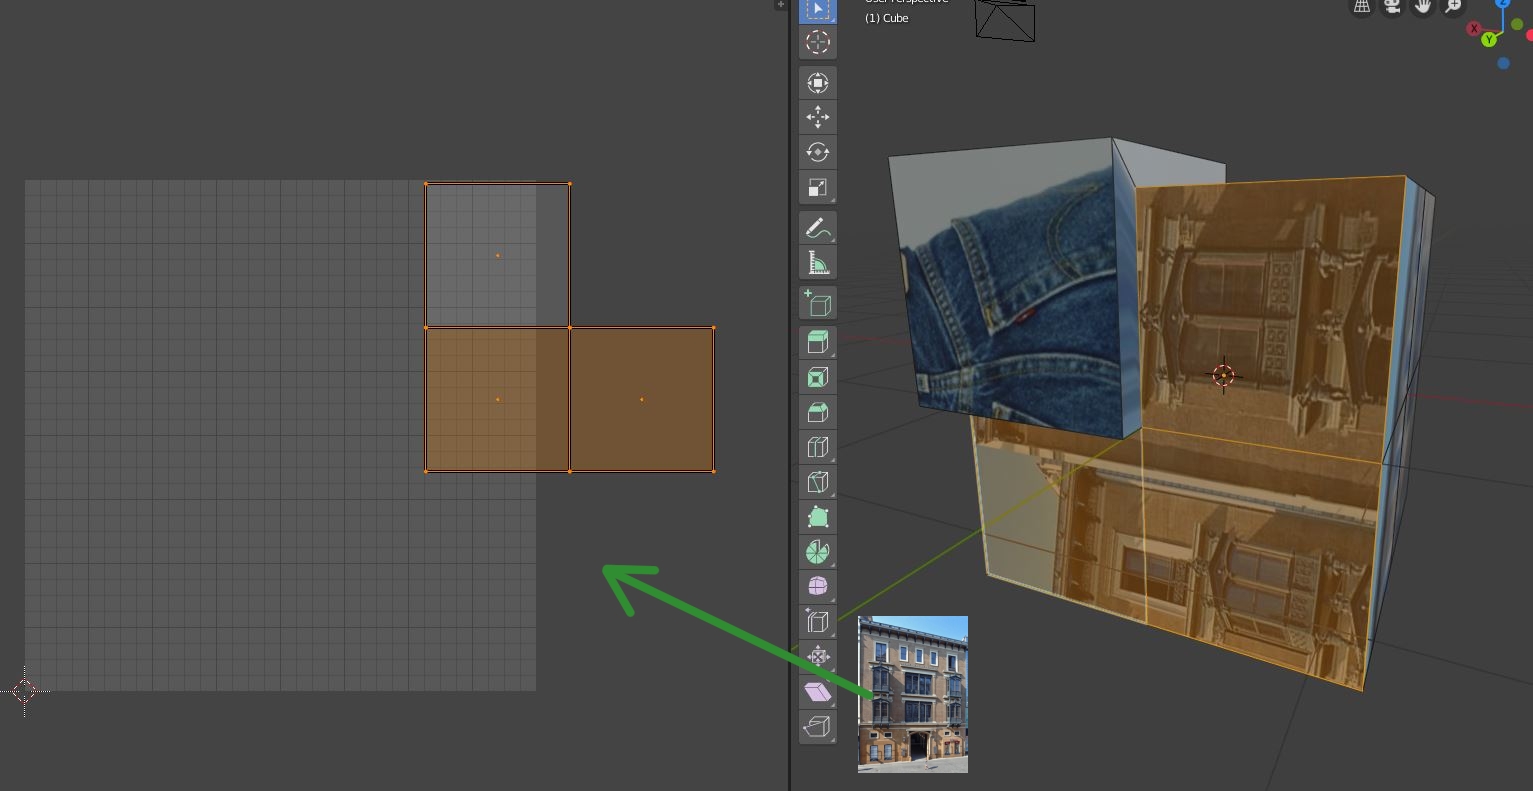The width and height of the screenshot is (1533, 791).
Task: Select the Loop Cut tool
Action: pyautogui.click(x=818, y=447)
